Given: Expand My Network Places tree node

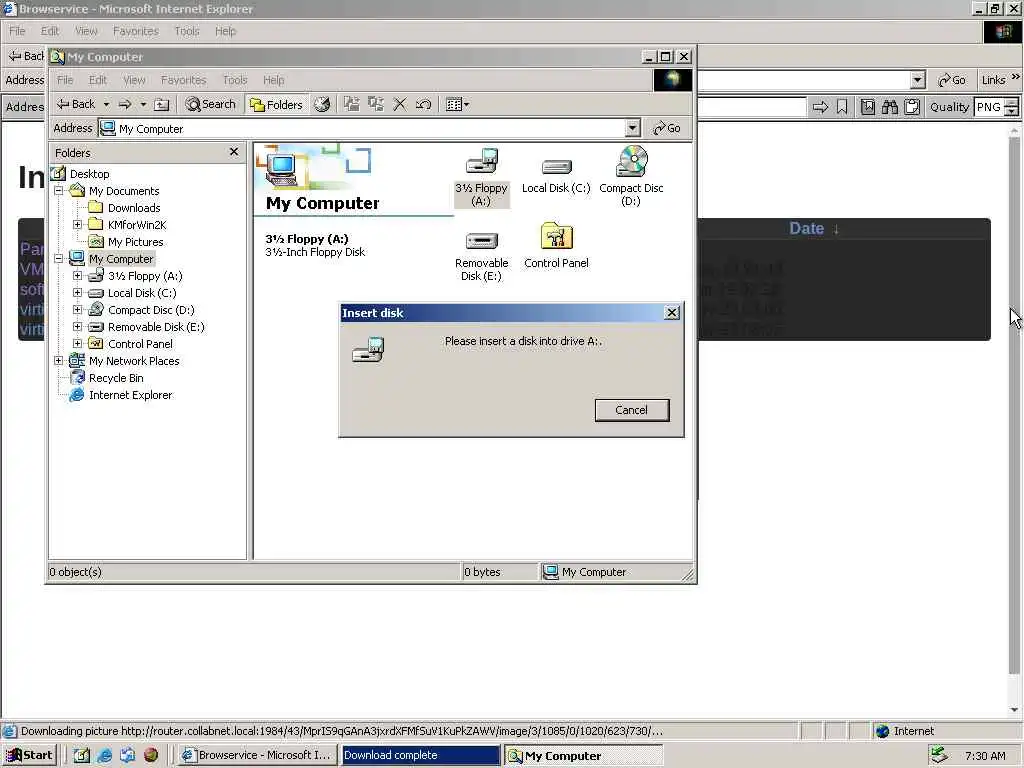Looking at the screenshot, I should pos(59,360).
